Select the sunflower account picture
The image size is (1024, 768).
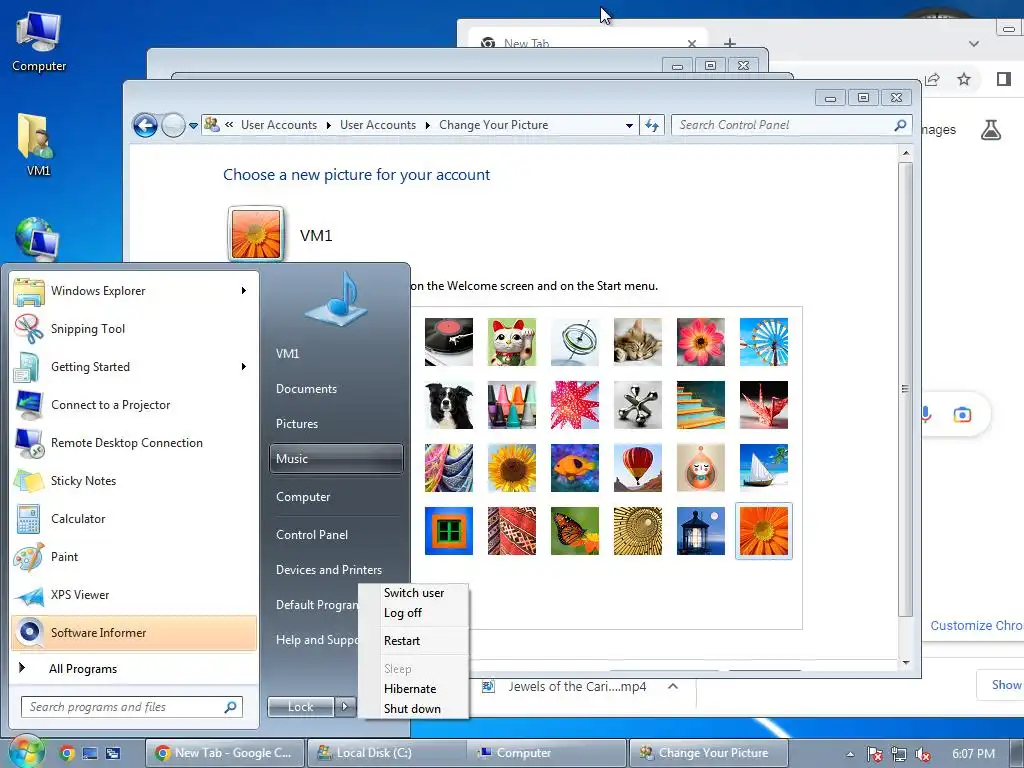[511, 468]
